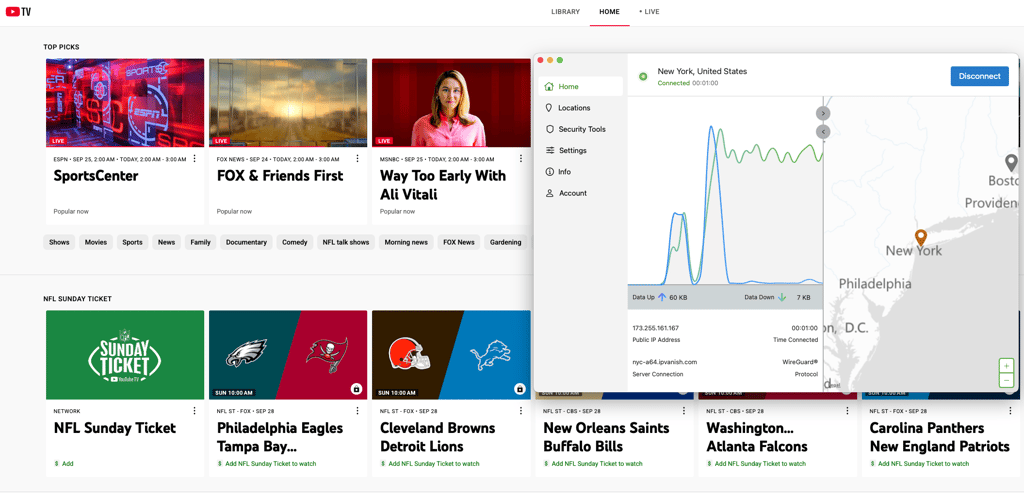Screen dimensions: 1024x493
Task: Open Info in IPVanish sidebar
Action: [580, 172]
